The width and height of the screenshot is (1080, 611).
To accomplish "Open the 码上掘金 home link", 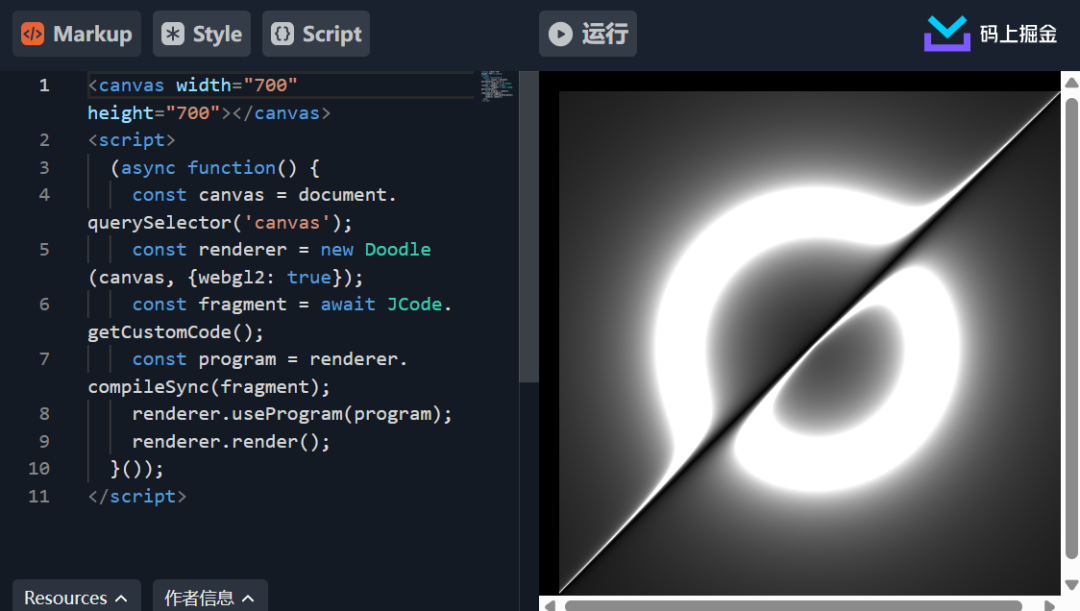I will (990, 33).
